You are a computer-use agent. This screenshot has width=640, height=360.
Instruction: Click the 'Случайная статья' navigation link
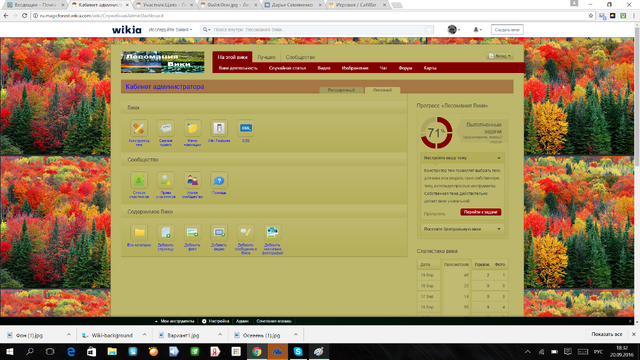coord(287,68)
